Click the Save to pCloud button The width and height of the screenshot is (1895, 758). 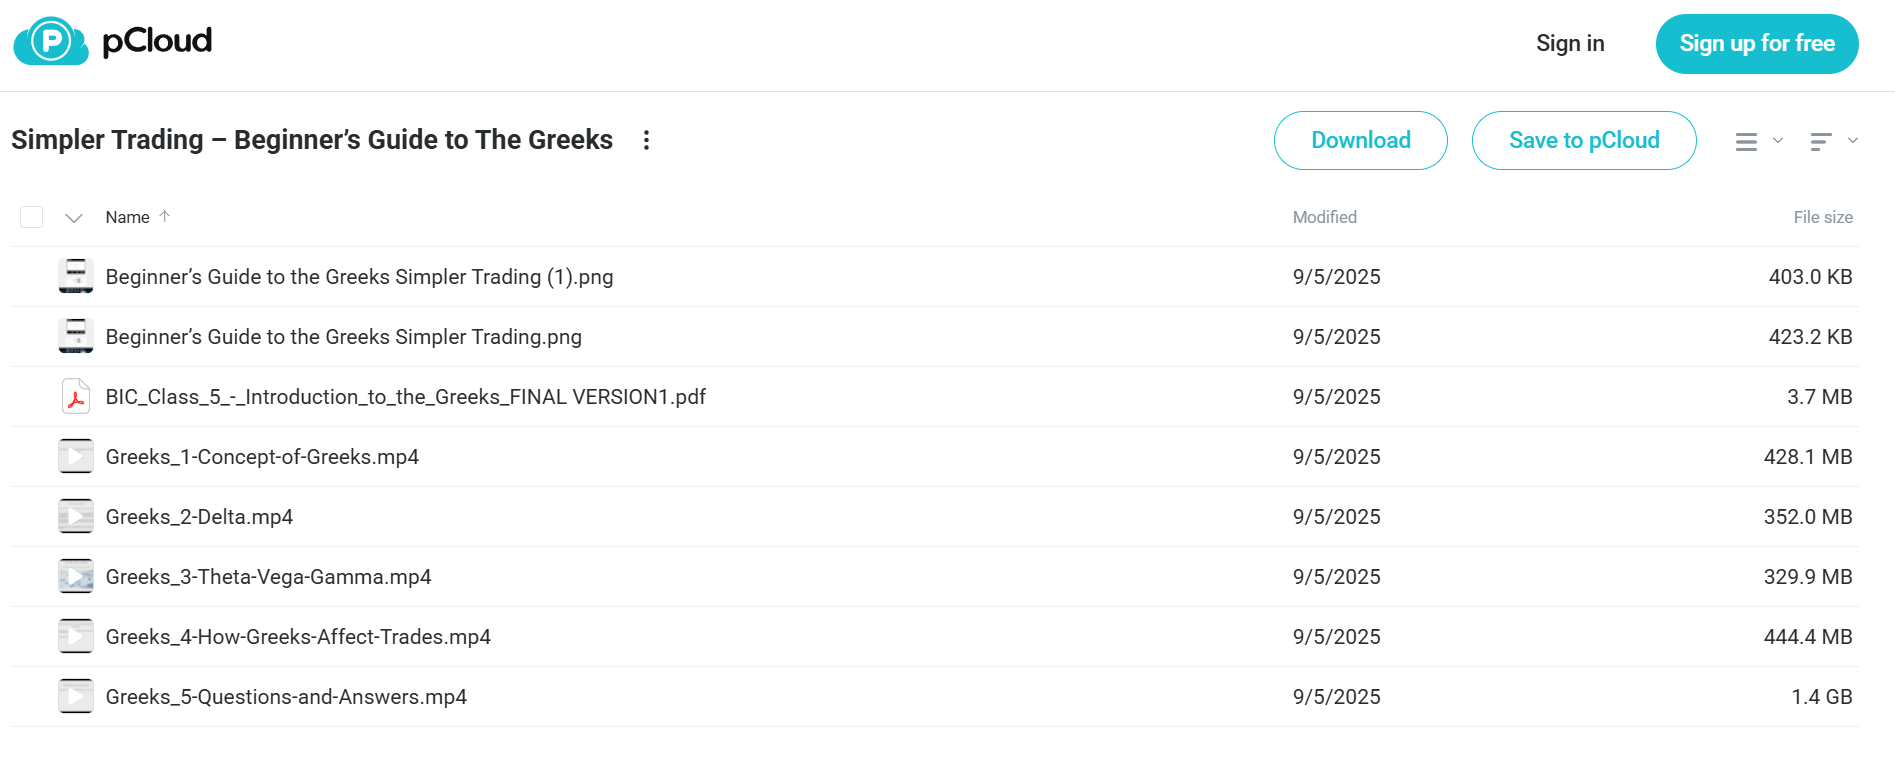coord(1584,141)
